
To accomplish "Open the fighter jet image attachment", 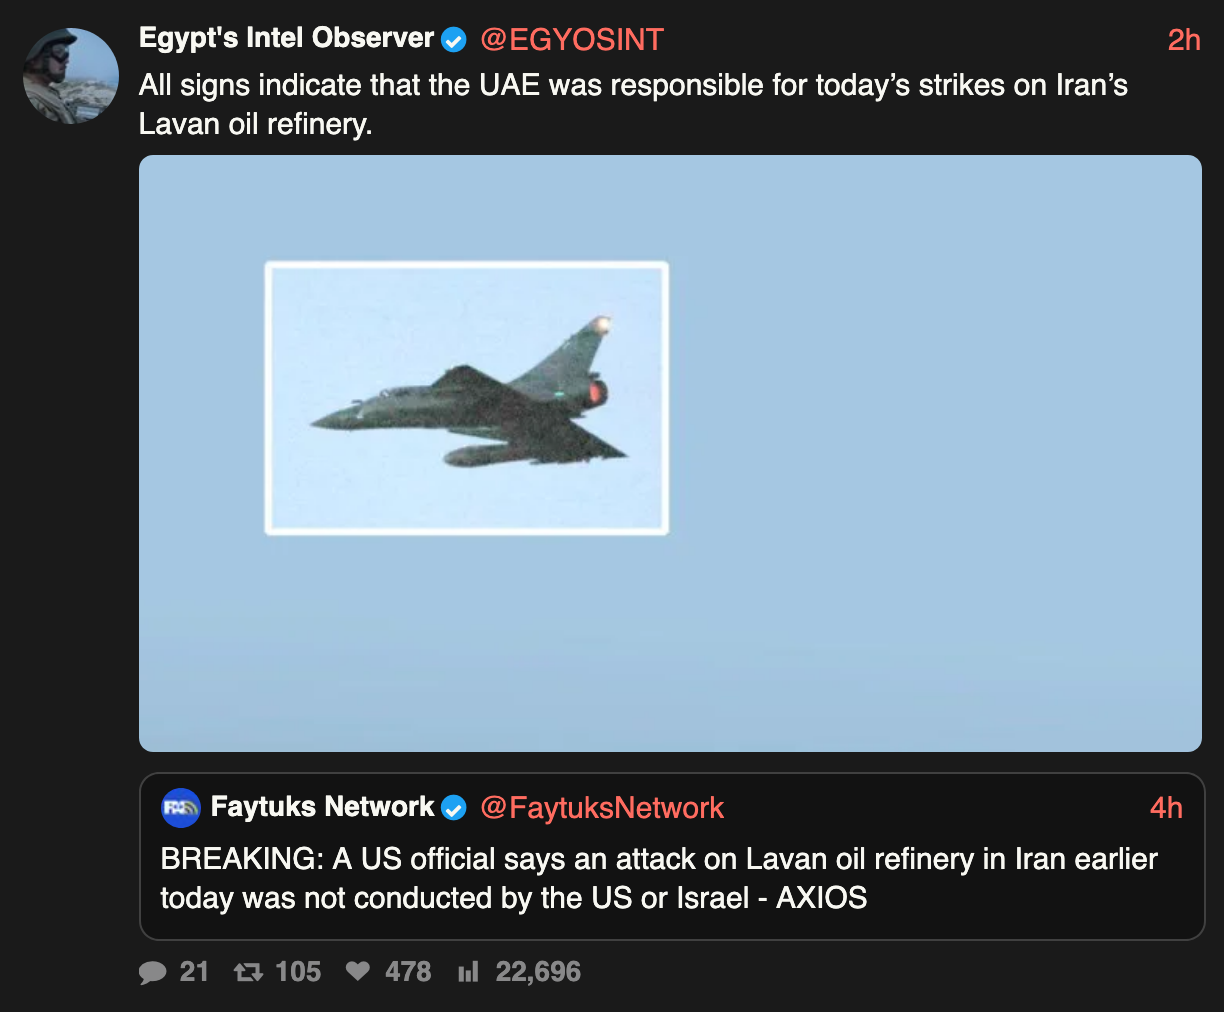I will (670, 453).
